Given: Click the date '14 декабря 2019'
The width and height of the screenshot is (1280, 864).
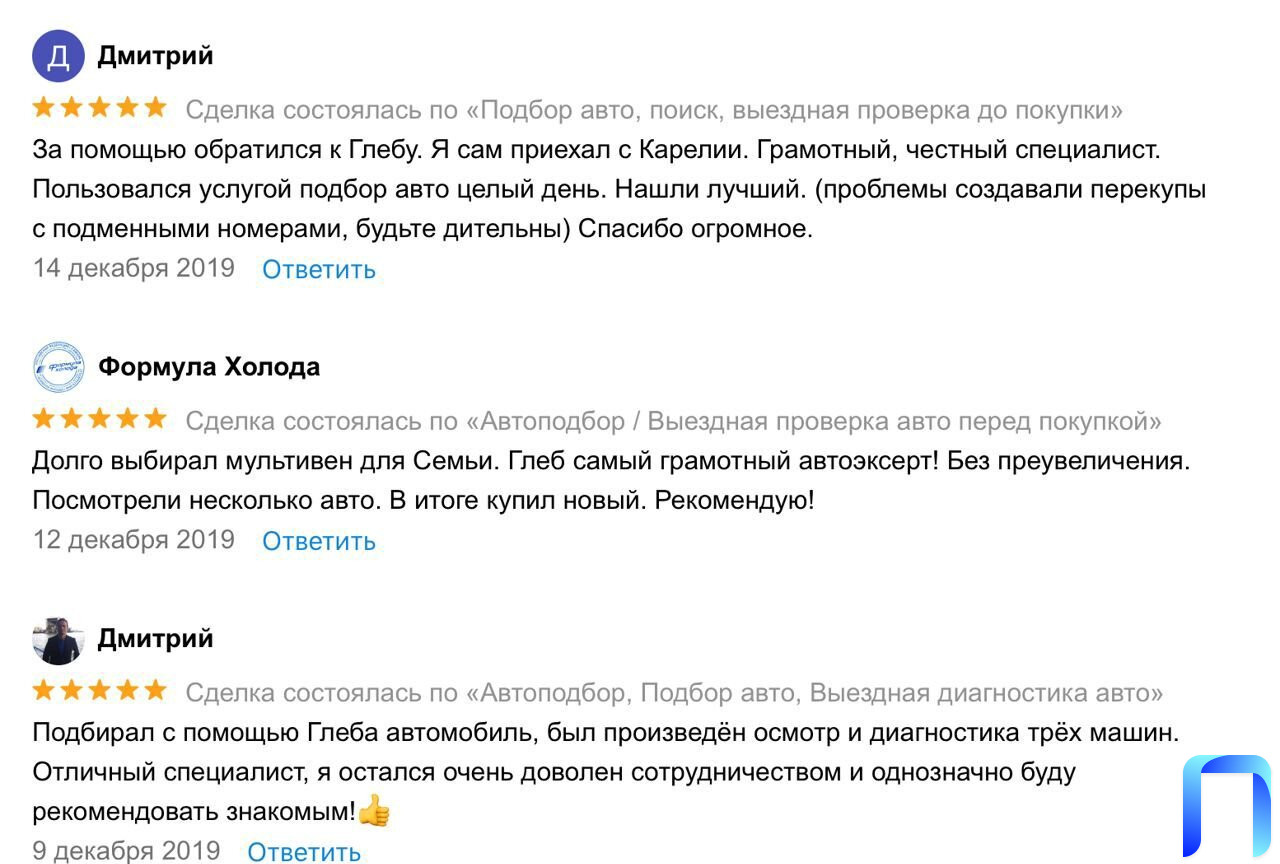Looking at the screenshot, I should click(x=134, y=268).
